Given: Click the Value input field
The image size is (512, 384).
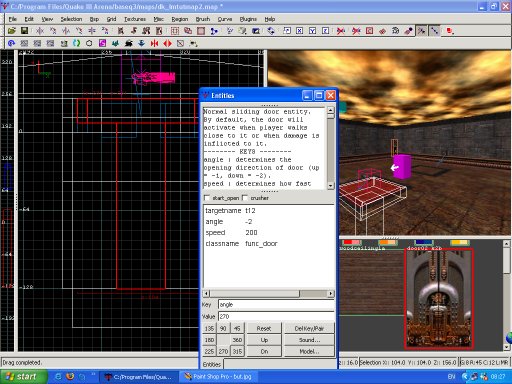Looking at the screenshot, I should click(x=276, y=316).
